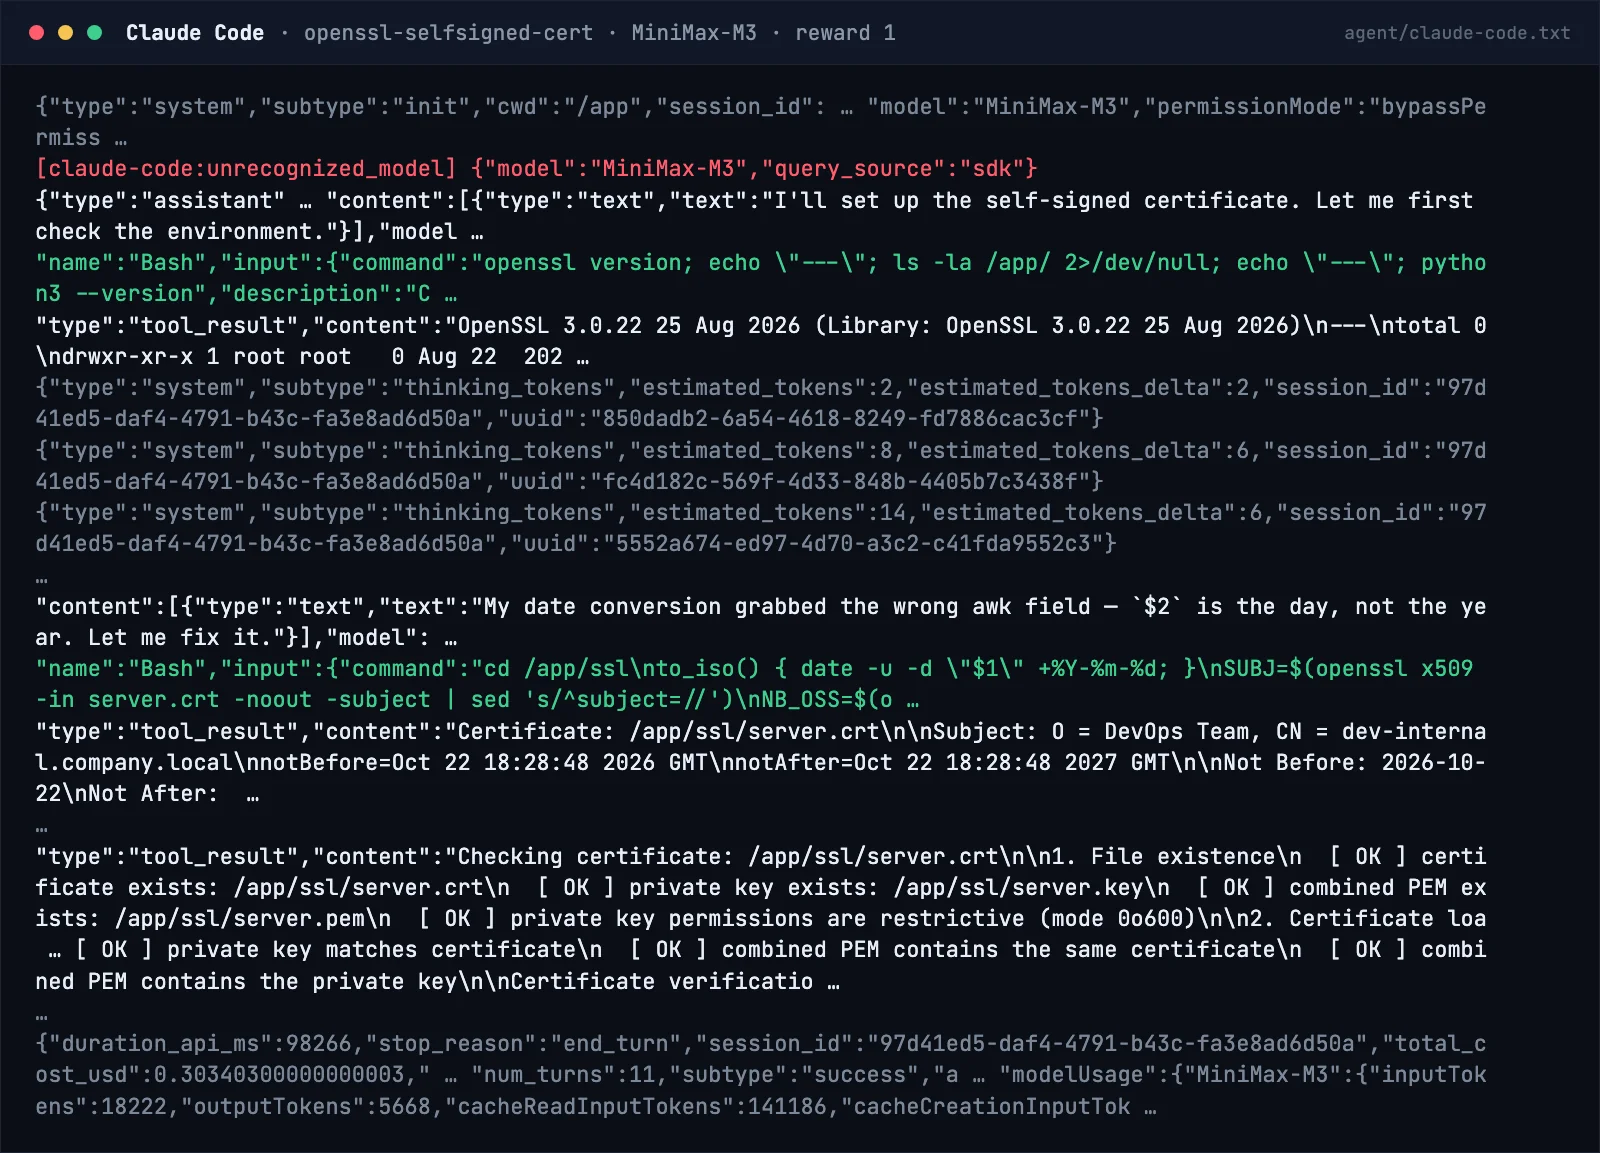The height and width of the screenshot is (1153, 1600).
Task: Click 'private key matches certificate' check line
Action: pos(372,949)
